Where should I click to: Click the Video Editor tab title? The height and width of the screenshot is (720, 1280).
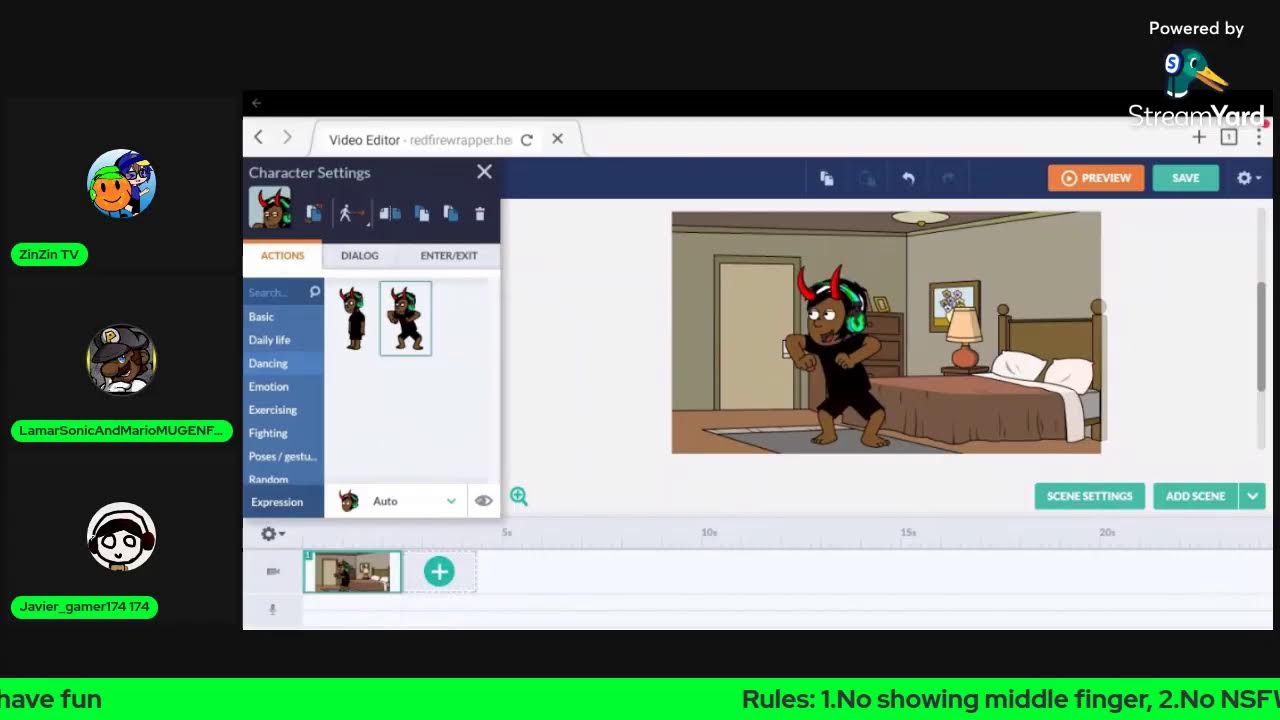tap(420, 140)
